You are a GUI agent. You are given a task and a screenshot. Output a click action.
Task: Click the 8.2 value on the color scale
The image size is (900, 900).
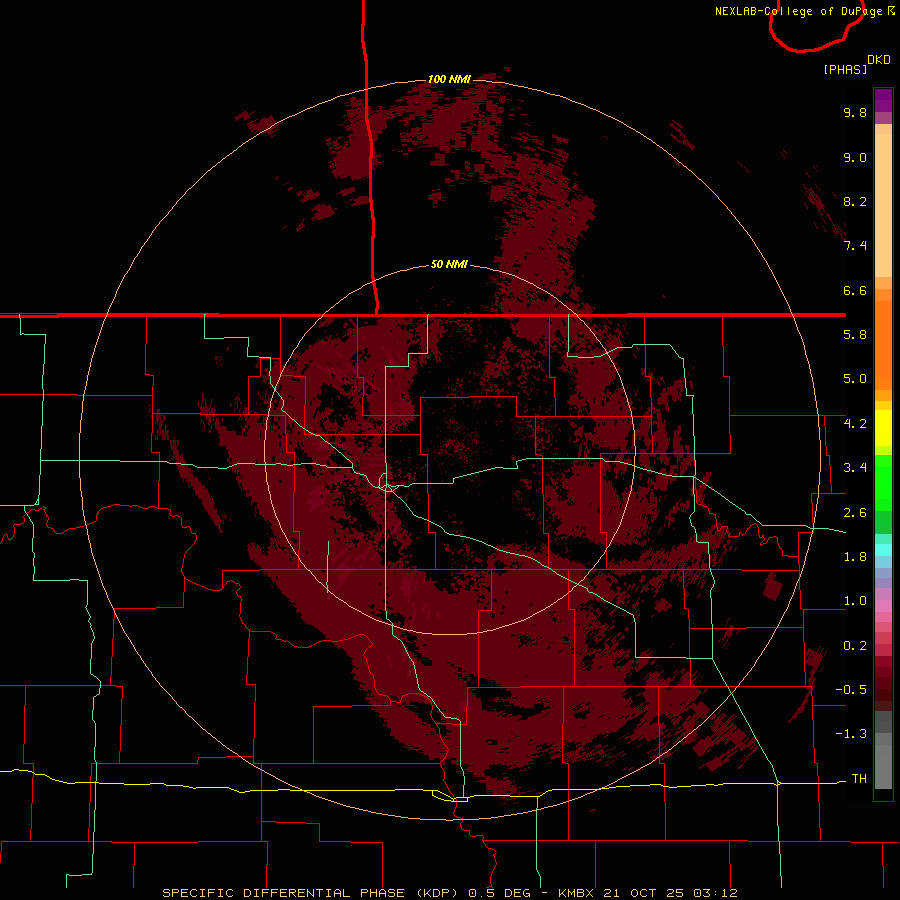point(855,201)
